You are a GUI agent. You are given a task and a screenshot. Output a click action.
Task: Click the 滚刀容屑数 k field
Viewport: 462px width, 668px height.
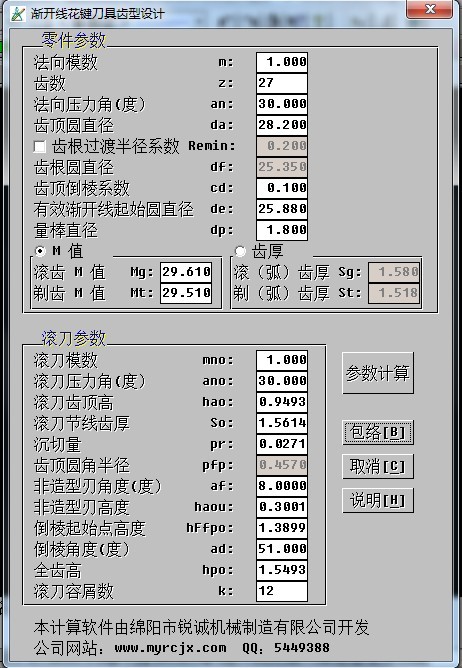(282, 591)
